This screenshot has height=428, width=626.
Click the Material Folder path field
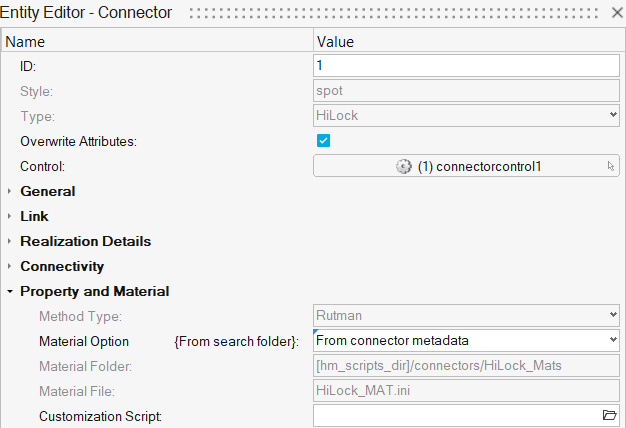point(466,365)
